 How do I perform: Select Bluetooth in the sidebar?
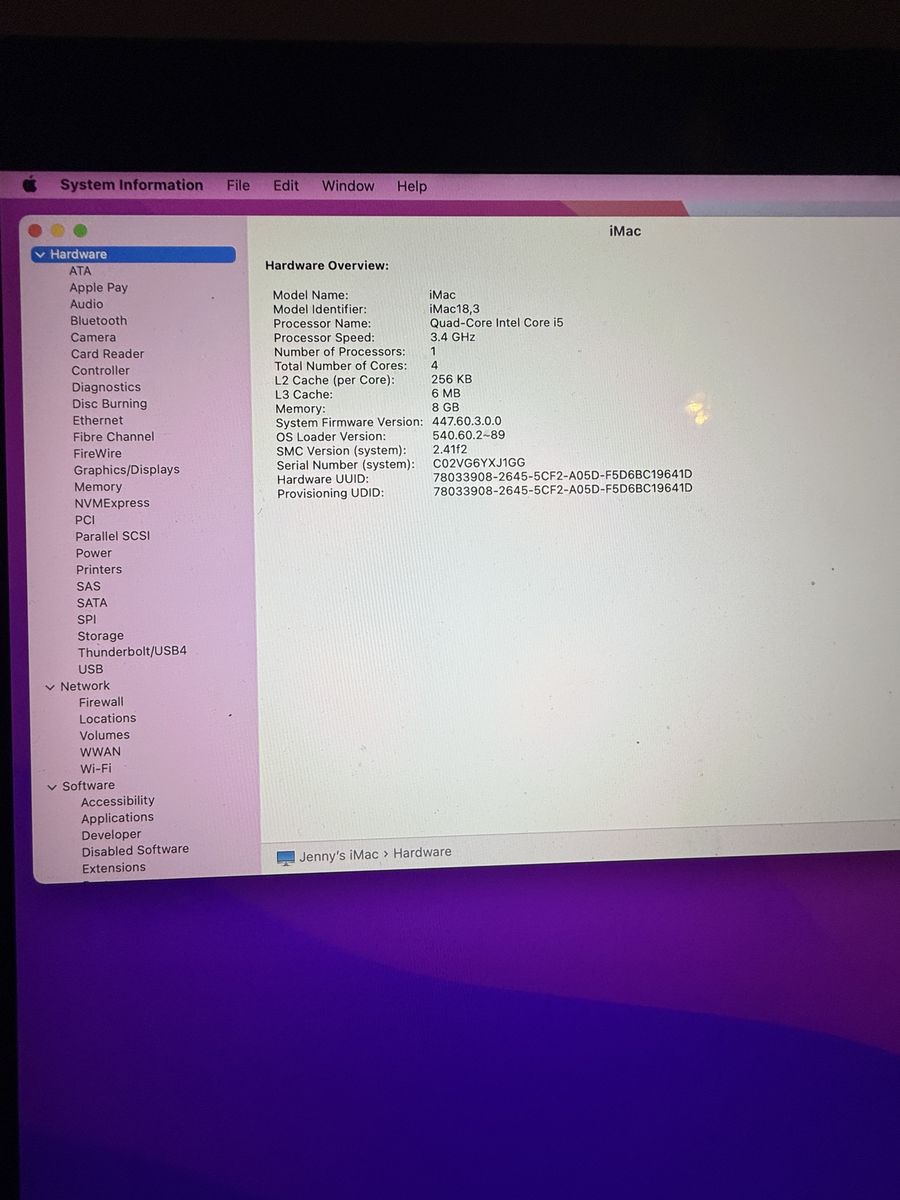point(98,321)
